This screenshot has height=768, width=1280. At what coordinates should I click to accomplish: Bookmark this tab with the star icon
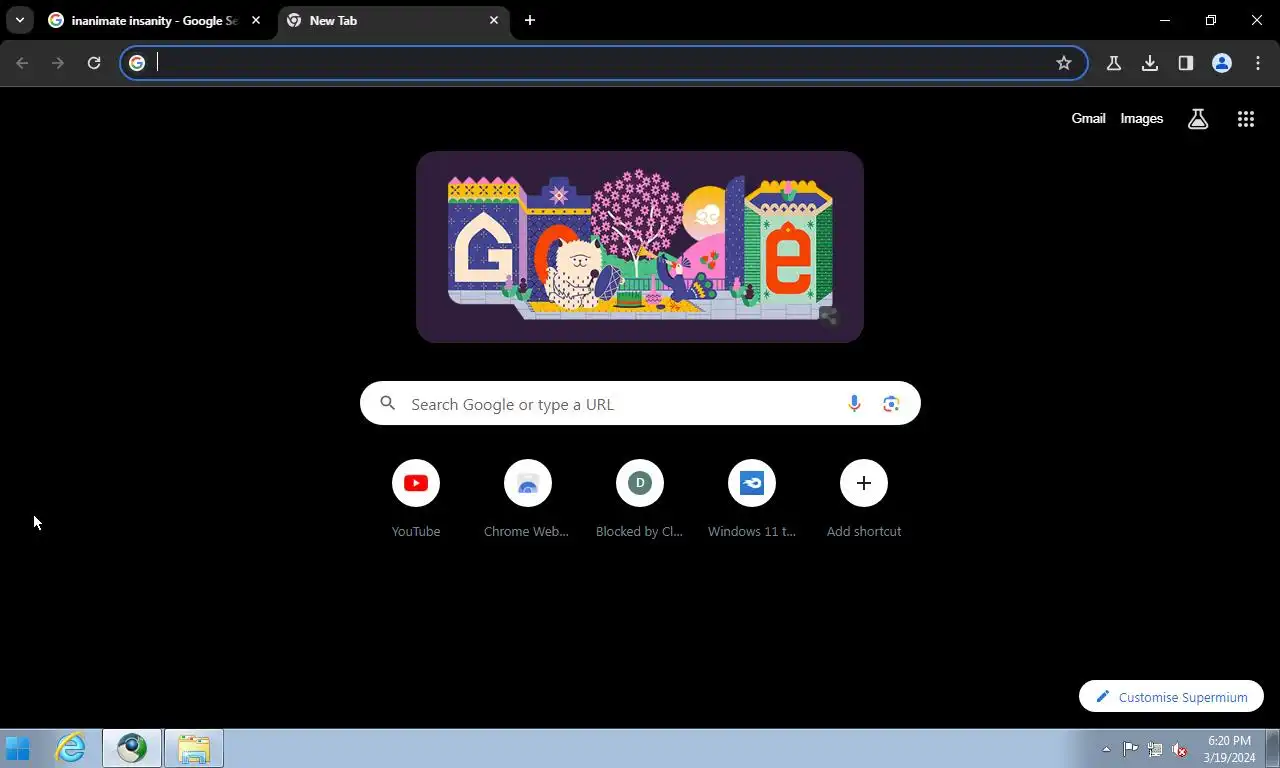tap(1064, 63)
